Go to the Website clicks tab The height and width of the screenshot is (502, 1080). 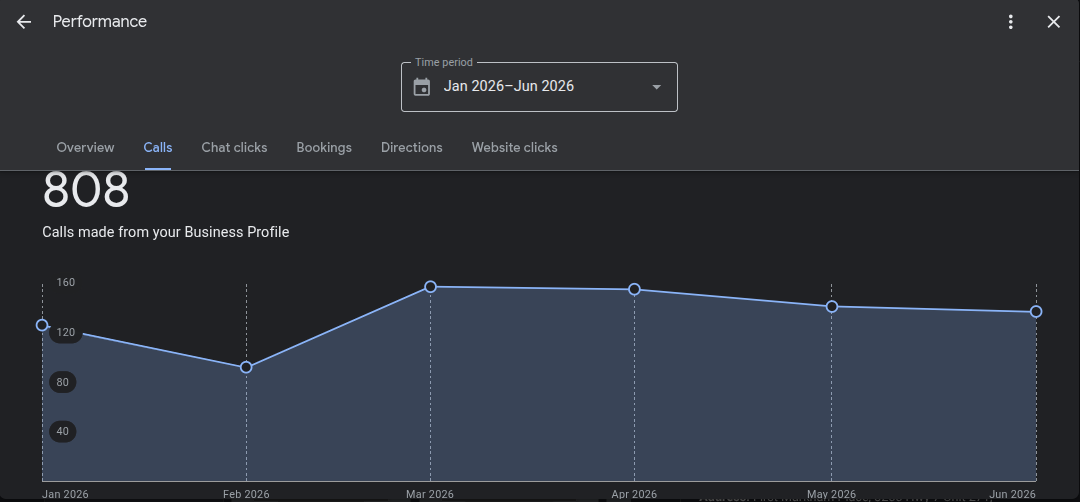click(515, 147)
